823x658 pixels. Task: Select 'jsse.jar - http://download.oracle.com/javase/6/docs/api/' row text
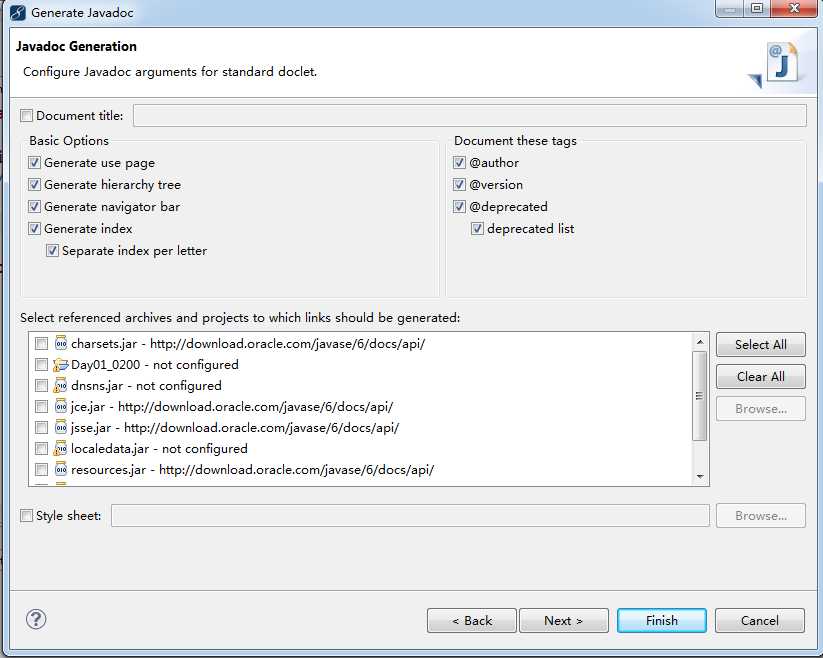click(235, 428)
